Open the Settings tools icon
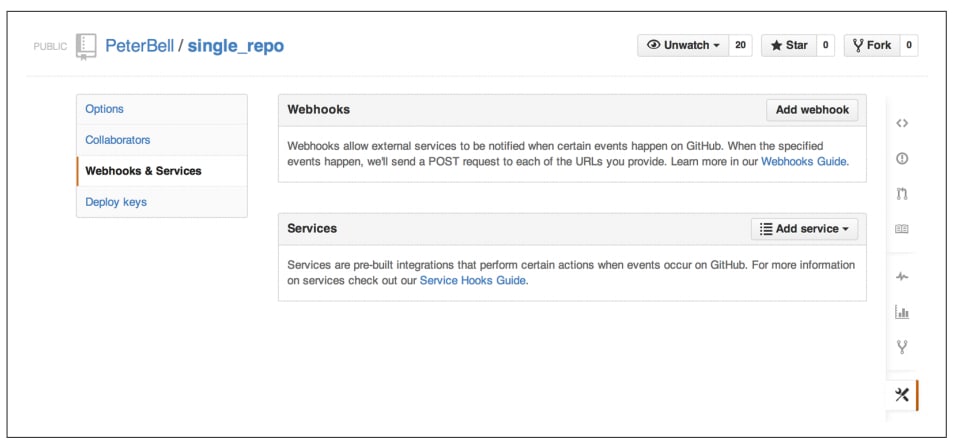 tap(902, 395)
